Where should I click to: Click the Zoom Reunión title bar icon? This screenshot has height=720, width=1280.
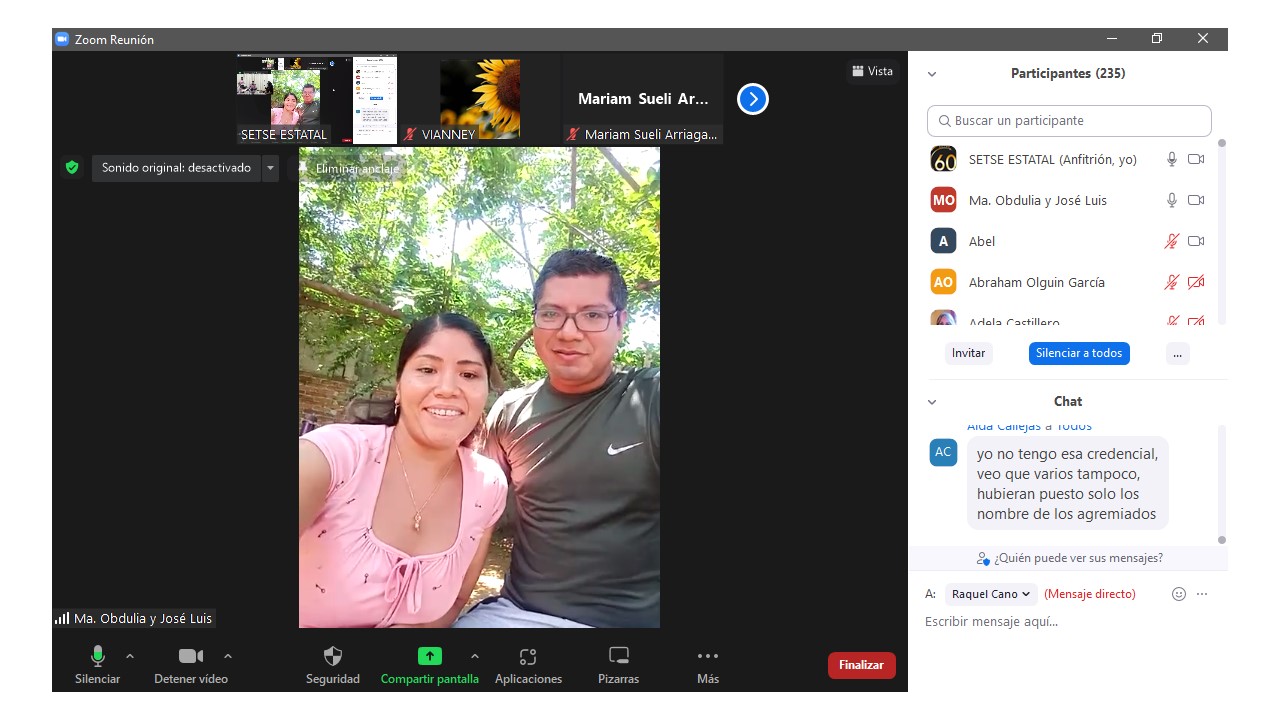coord(62,39)
